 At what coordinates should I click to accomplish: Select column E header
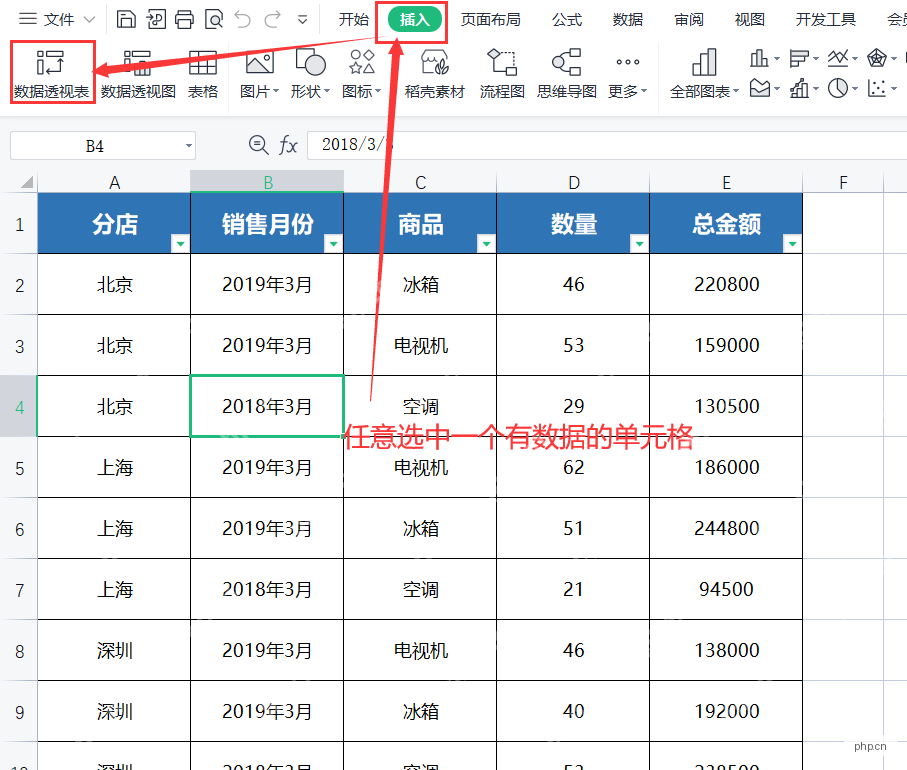(726, 182)
